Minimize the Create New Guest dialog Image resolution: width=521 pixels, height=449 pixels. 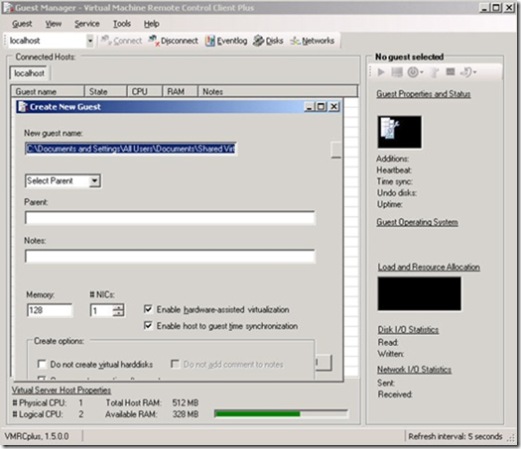click(x=309, y=107)
